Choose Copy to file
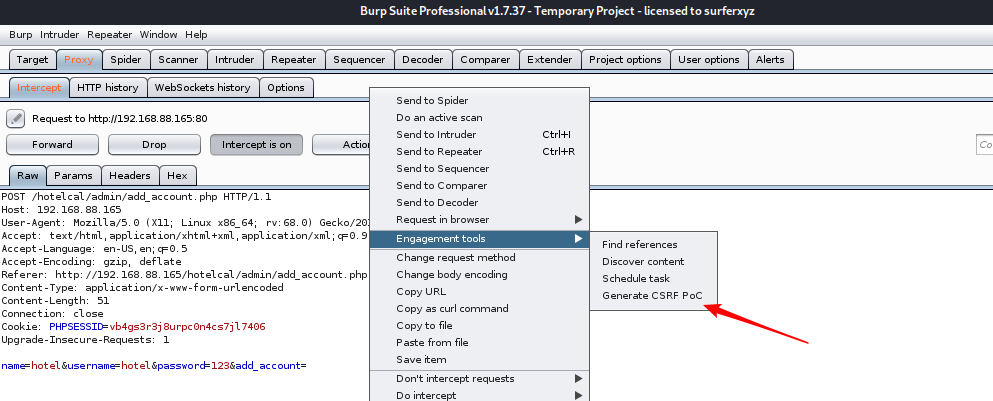 pos(479,326)
